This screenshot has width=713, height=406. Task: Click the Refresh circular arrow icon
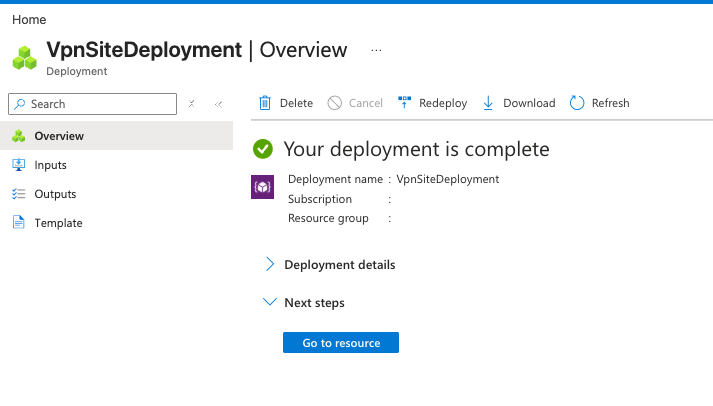[577, 103]
